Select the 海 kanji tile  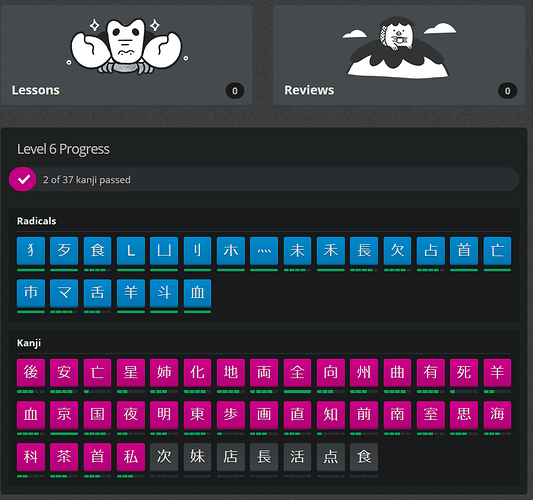[497, 415]
